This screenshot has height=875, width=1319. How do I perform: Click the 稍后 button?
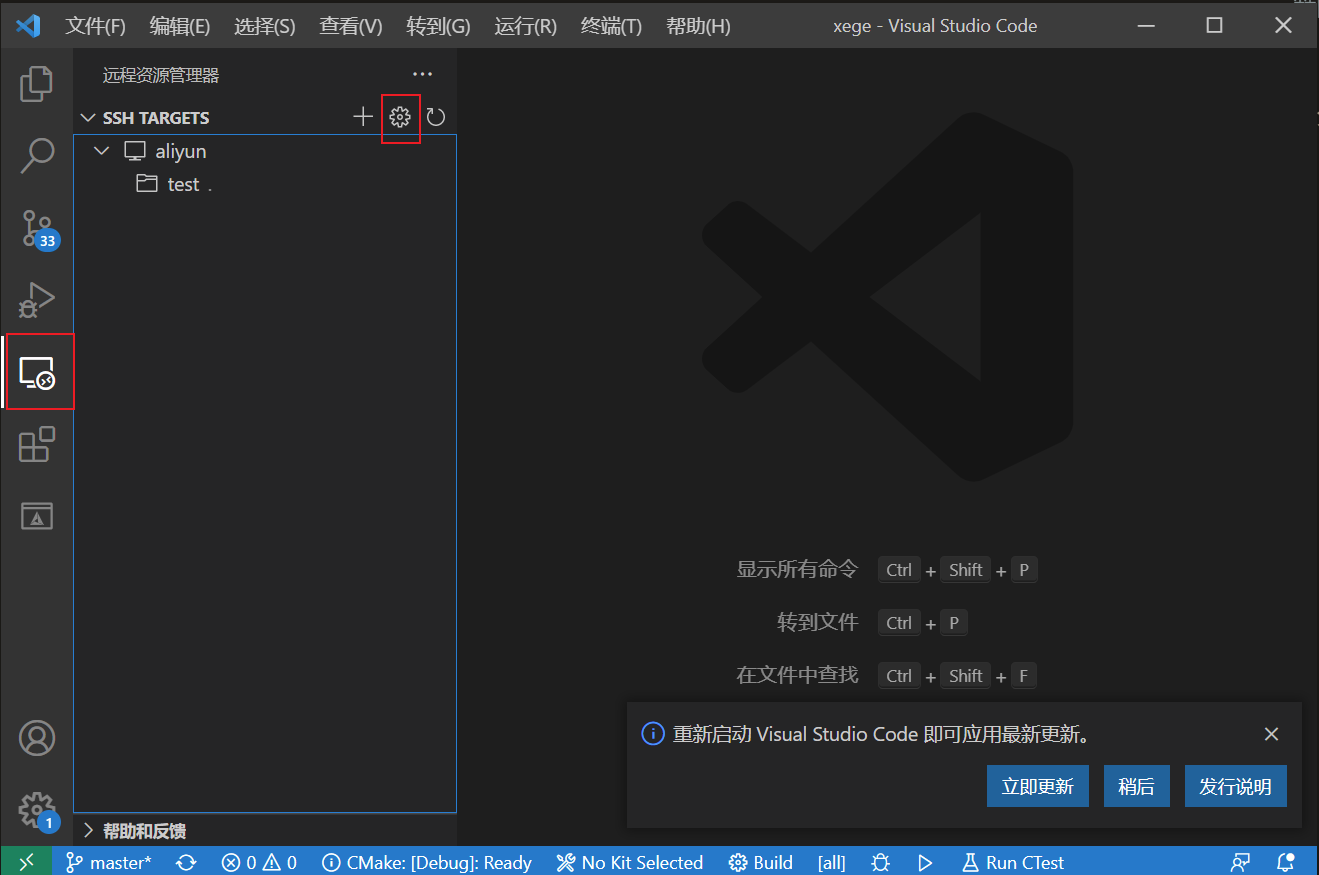1136,786
